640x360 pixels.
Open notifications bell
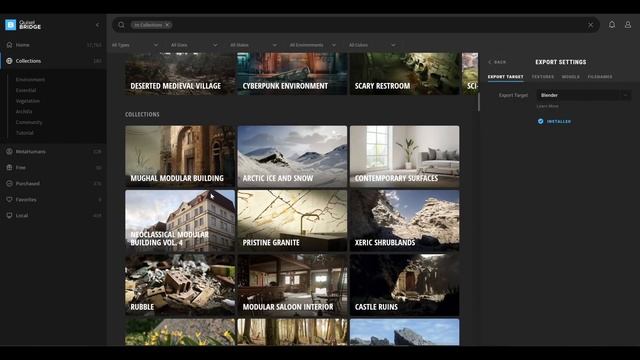coord(612,24)
